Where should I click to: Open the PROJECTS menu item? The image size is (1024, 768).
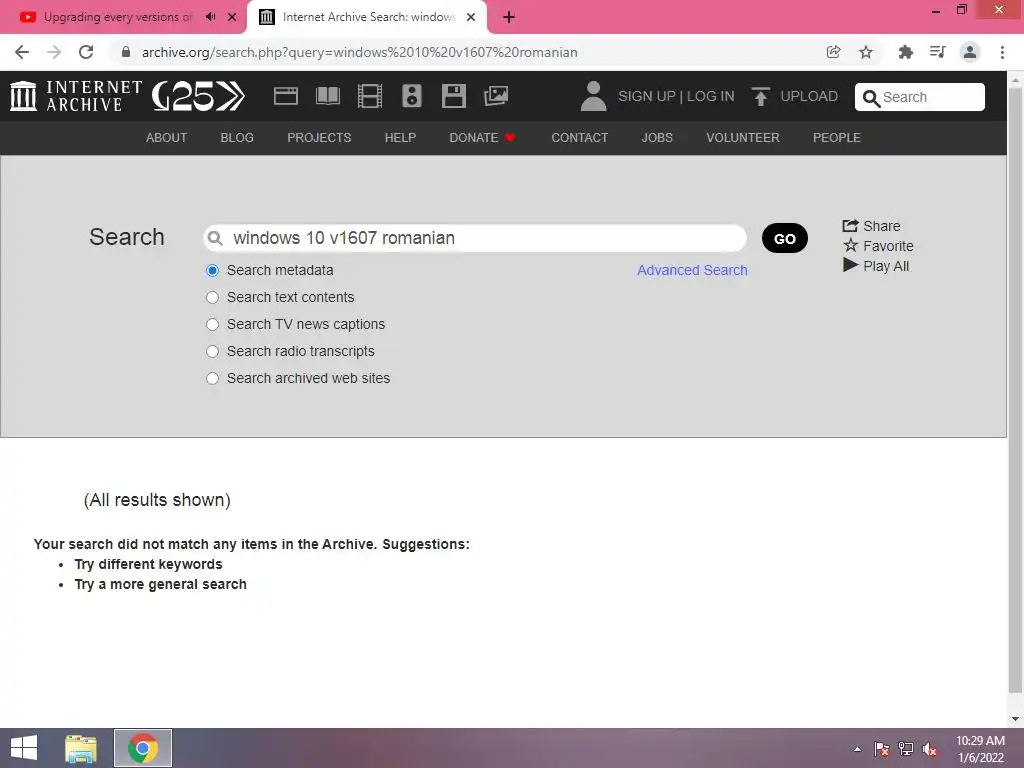click(319, 138)
